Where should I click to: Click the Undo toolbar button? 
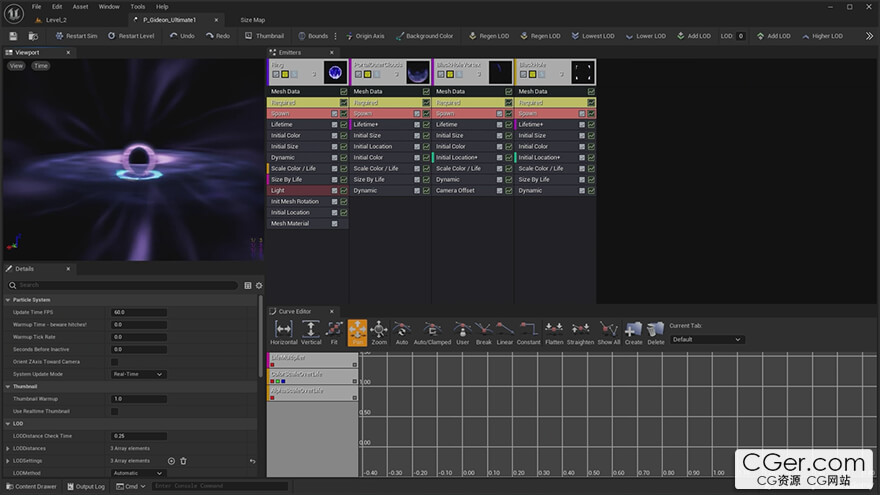pyautogui.click(x=181, y=36)
